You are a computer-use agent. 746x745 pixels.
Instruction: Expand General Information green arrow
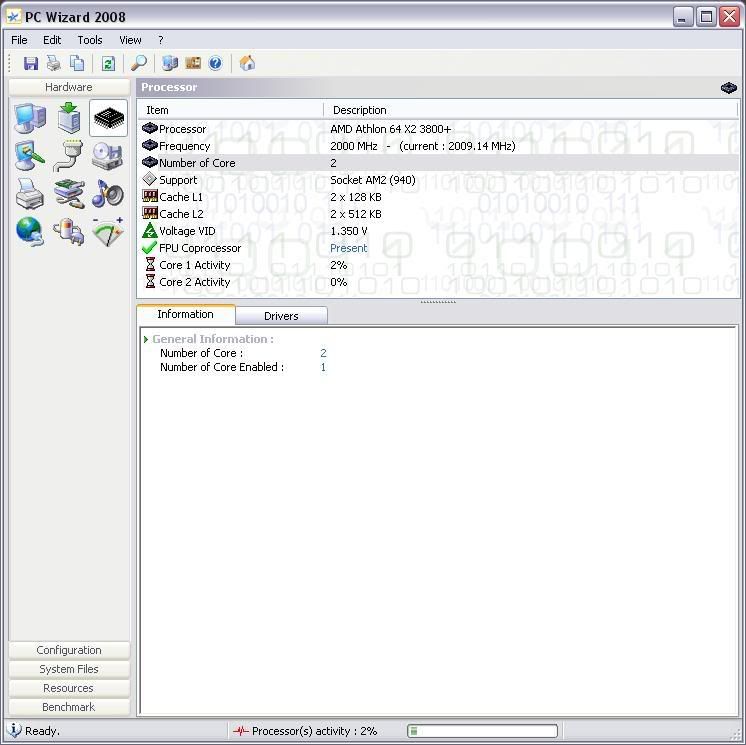click(x=146, y=339)
